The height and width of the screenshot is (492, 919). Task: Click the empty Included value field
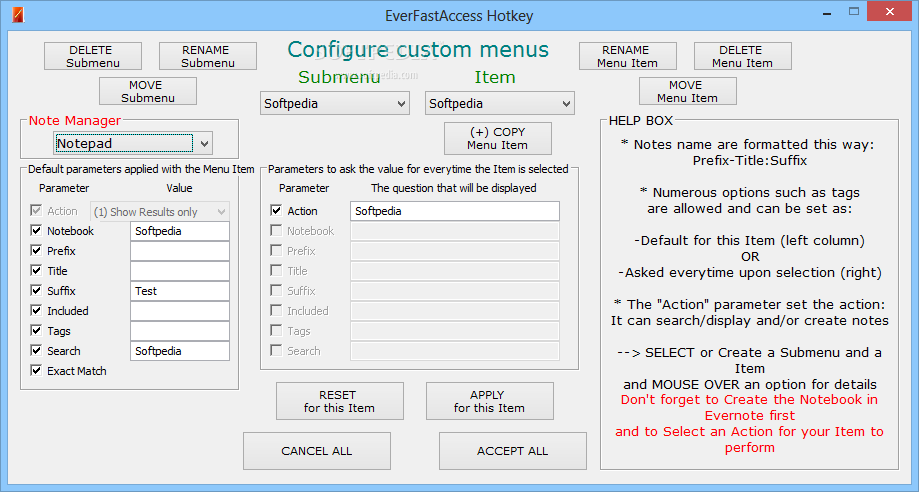click(180, 311)
